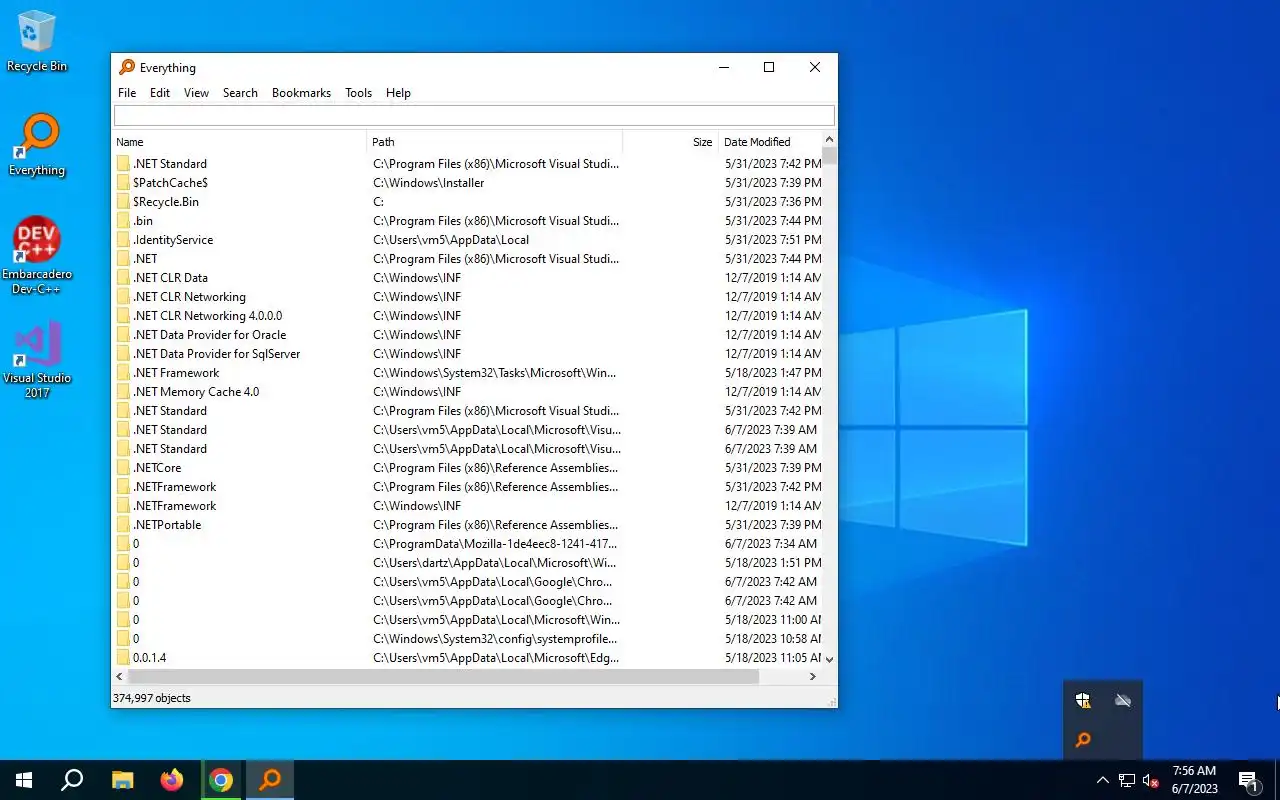Show calendar via taskbar clock

tap(1195, 780)
